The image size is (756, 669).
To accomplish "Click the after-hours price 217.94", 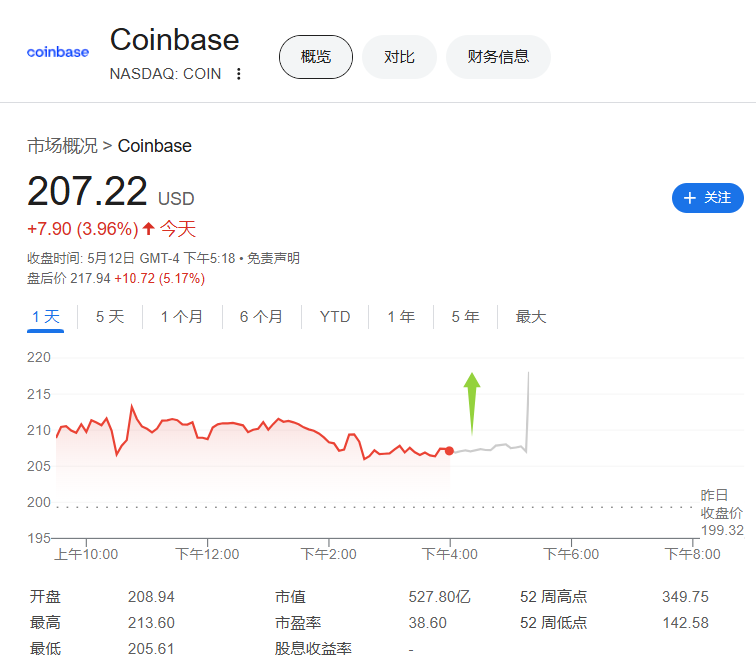I will (x=90, y=278).
